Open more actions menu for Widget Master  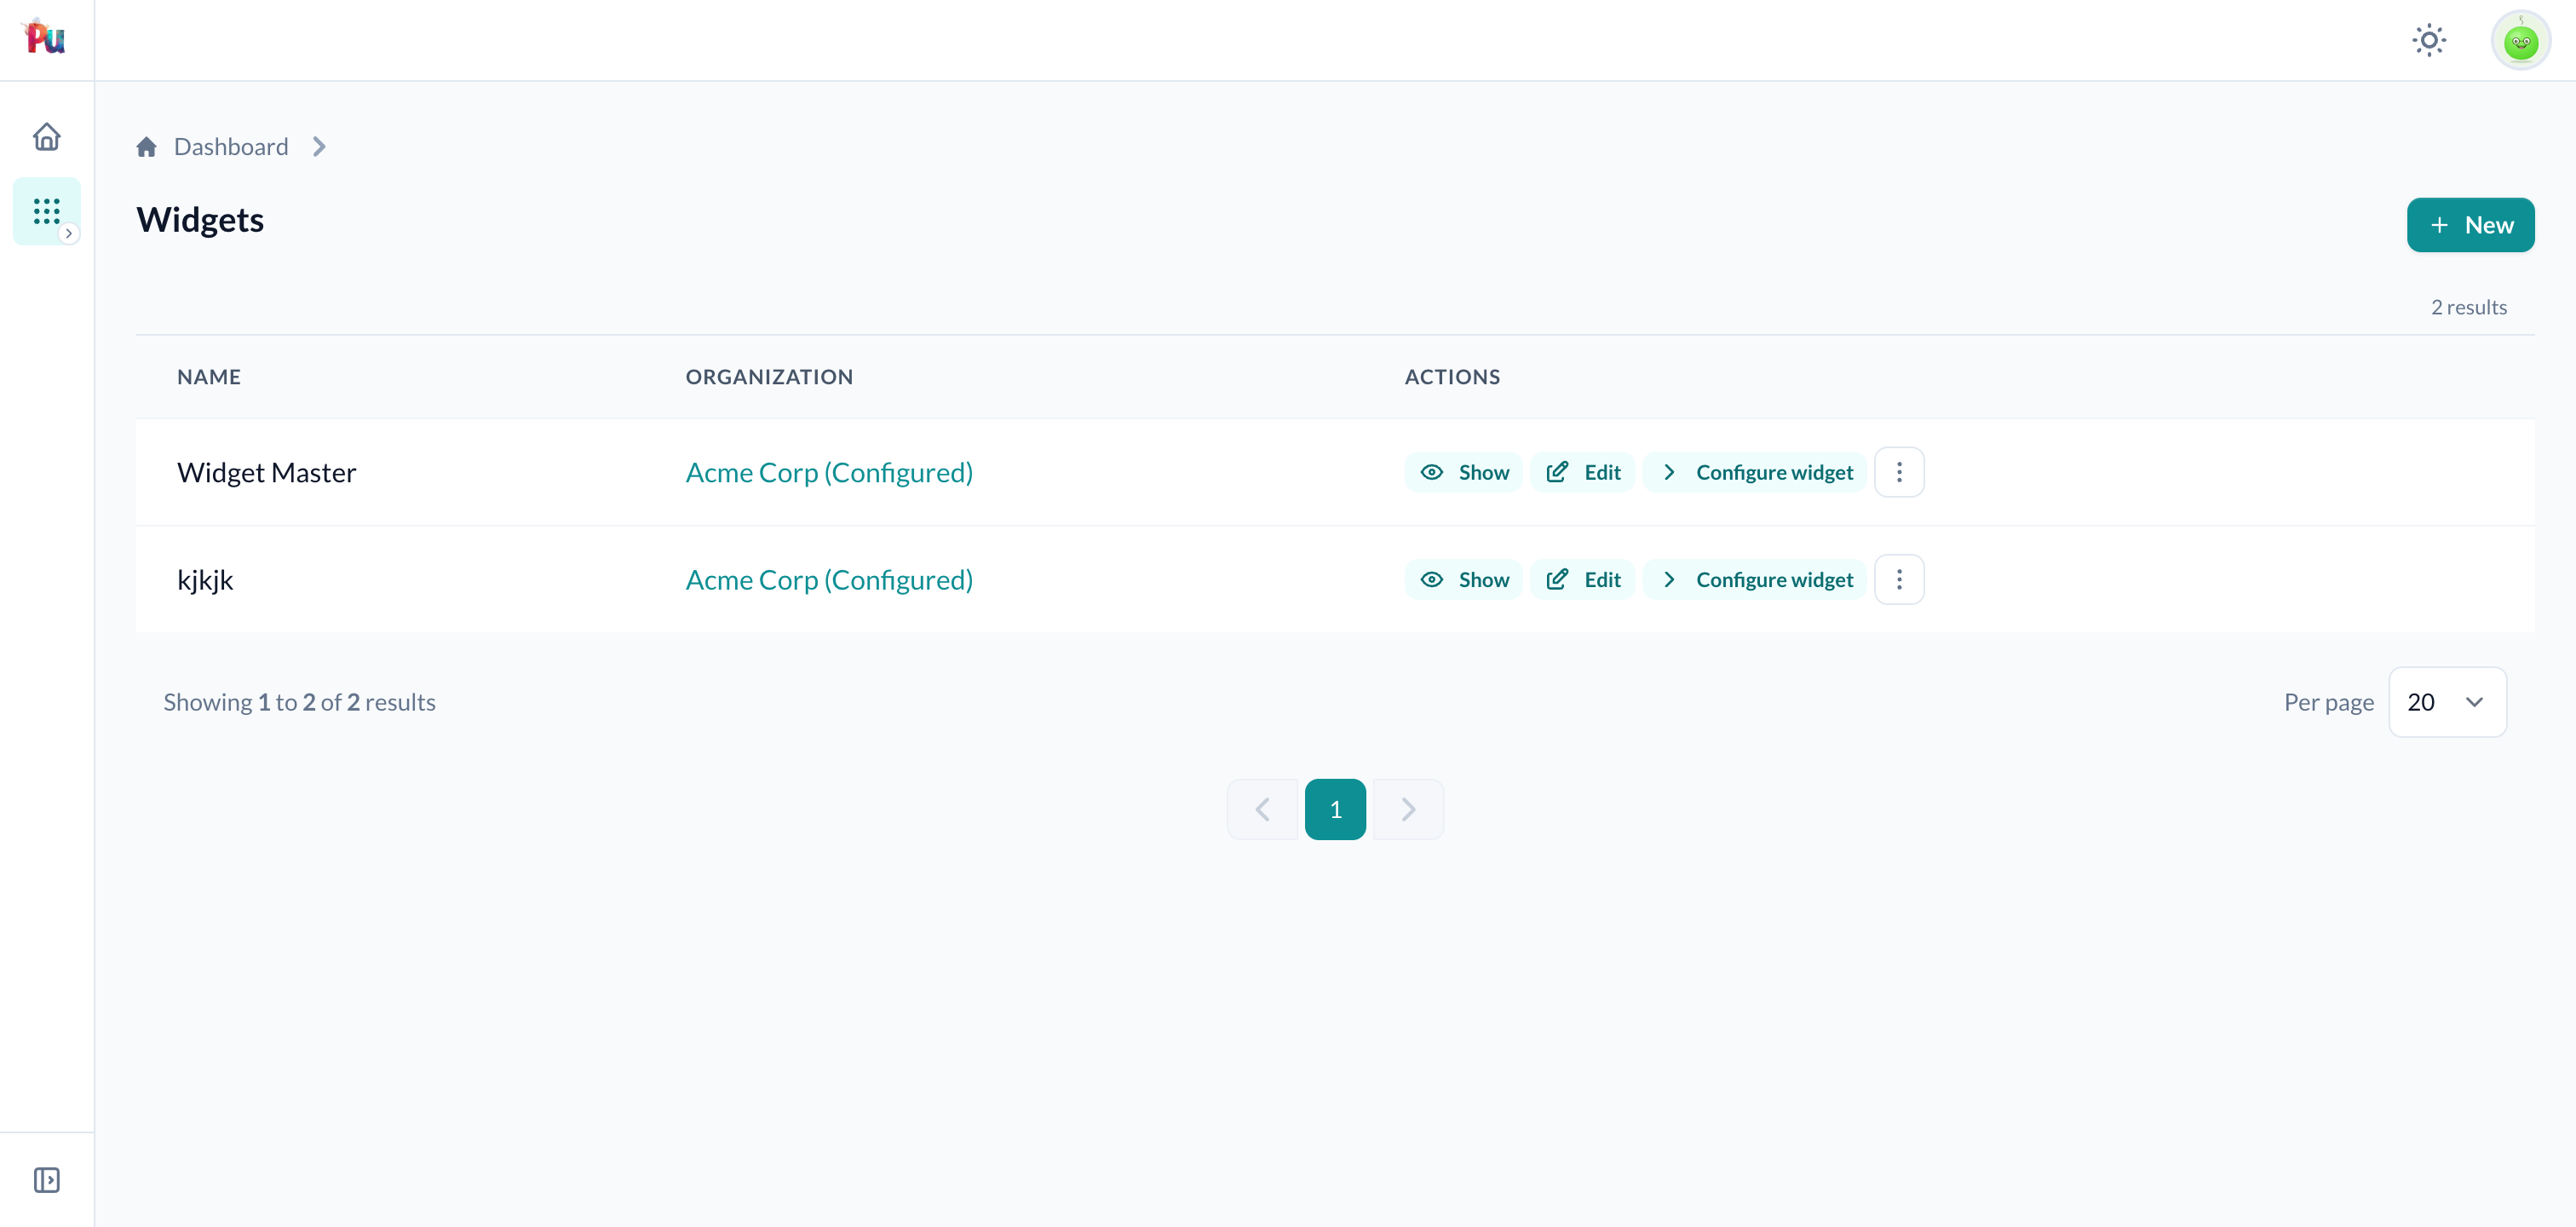(1899, 472)
